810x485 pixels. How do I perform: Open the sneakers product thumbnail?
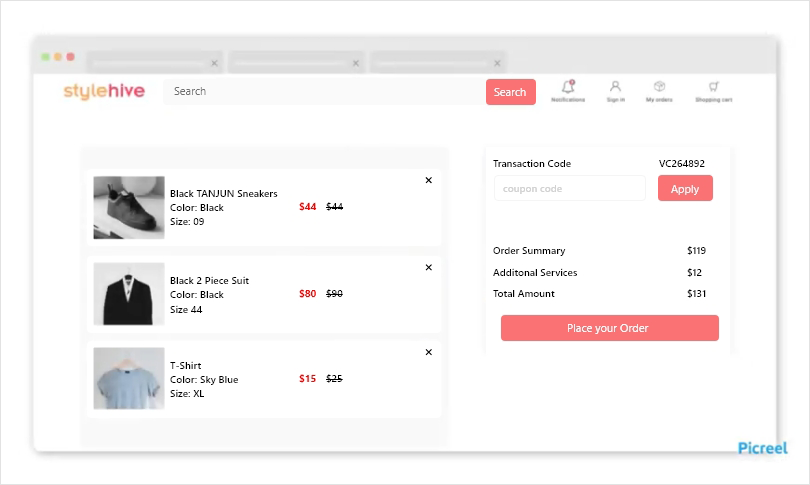point(129,208)
